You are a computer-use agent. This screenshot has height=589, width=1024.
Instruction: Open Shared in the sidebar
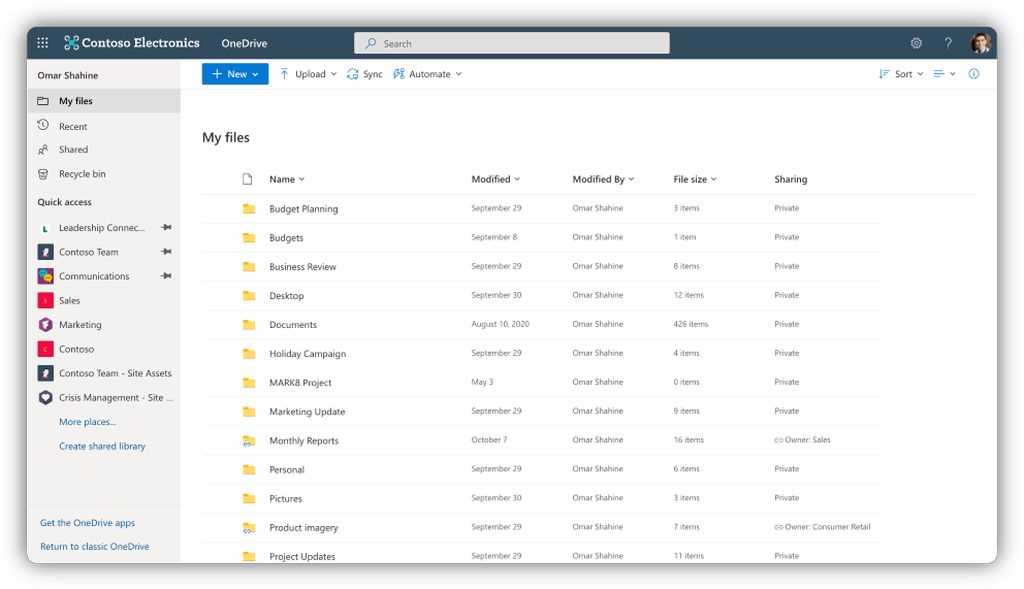[73, 150]
